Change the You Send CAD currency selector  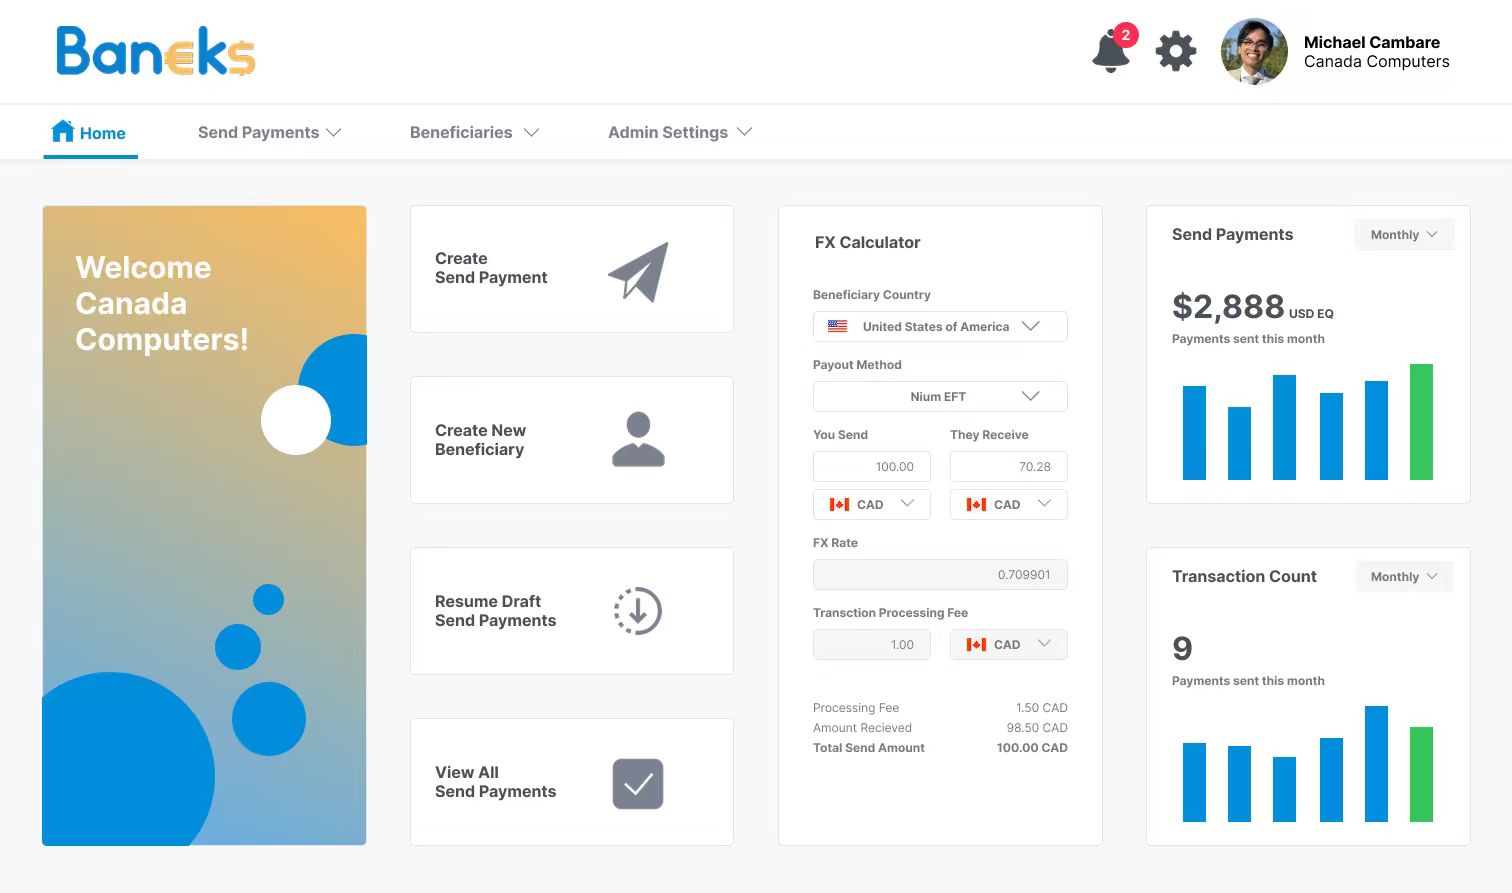pyautogui.click(x=871, y=504)
